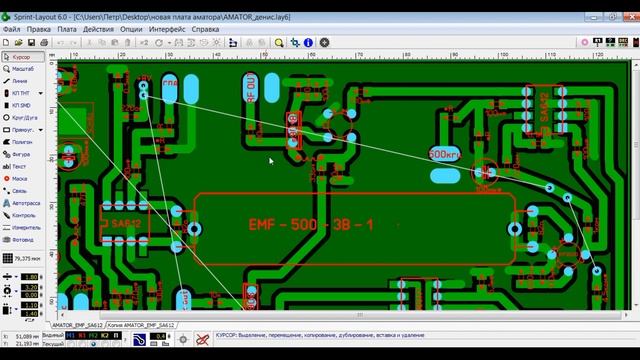Open SMD pad size presets dropdown

click(x=16, y=309)
